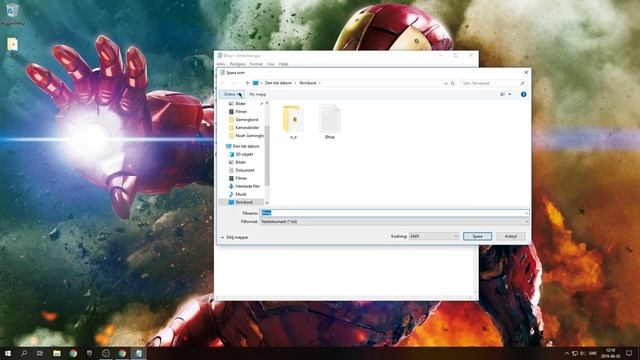Select Hämtade filer in the navigation tree

pos(244,186)
